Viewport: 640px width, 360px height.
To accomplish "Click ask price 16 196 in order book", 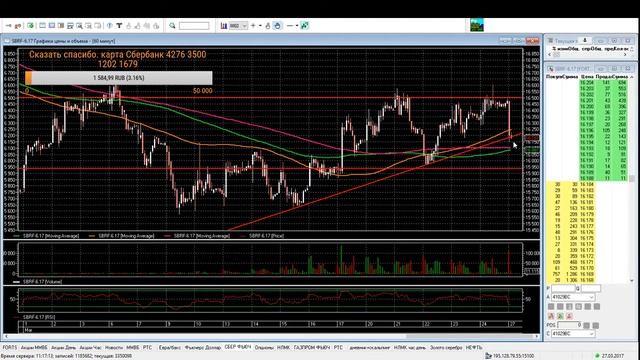I will tap(587, 131).
